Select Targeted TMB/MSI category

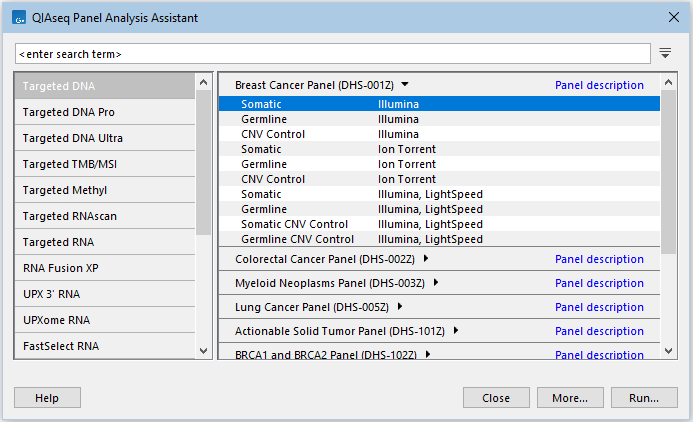click(105, 164)
